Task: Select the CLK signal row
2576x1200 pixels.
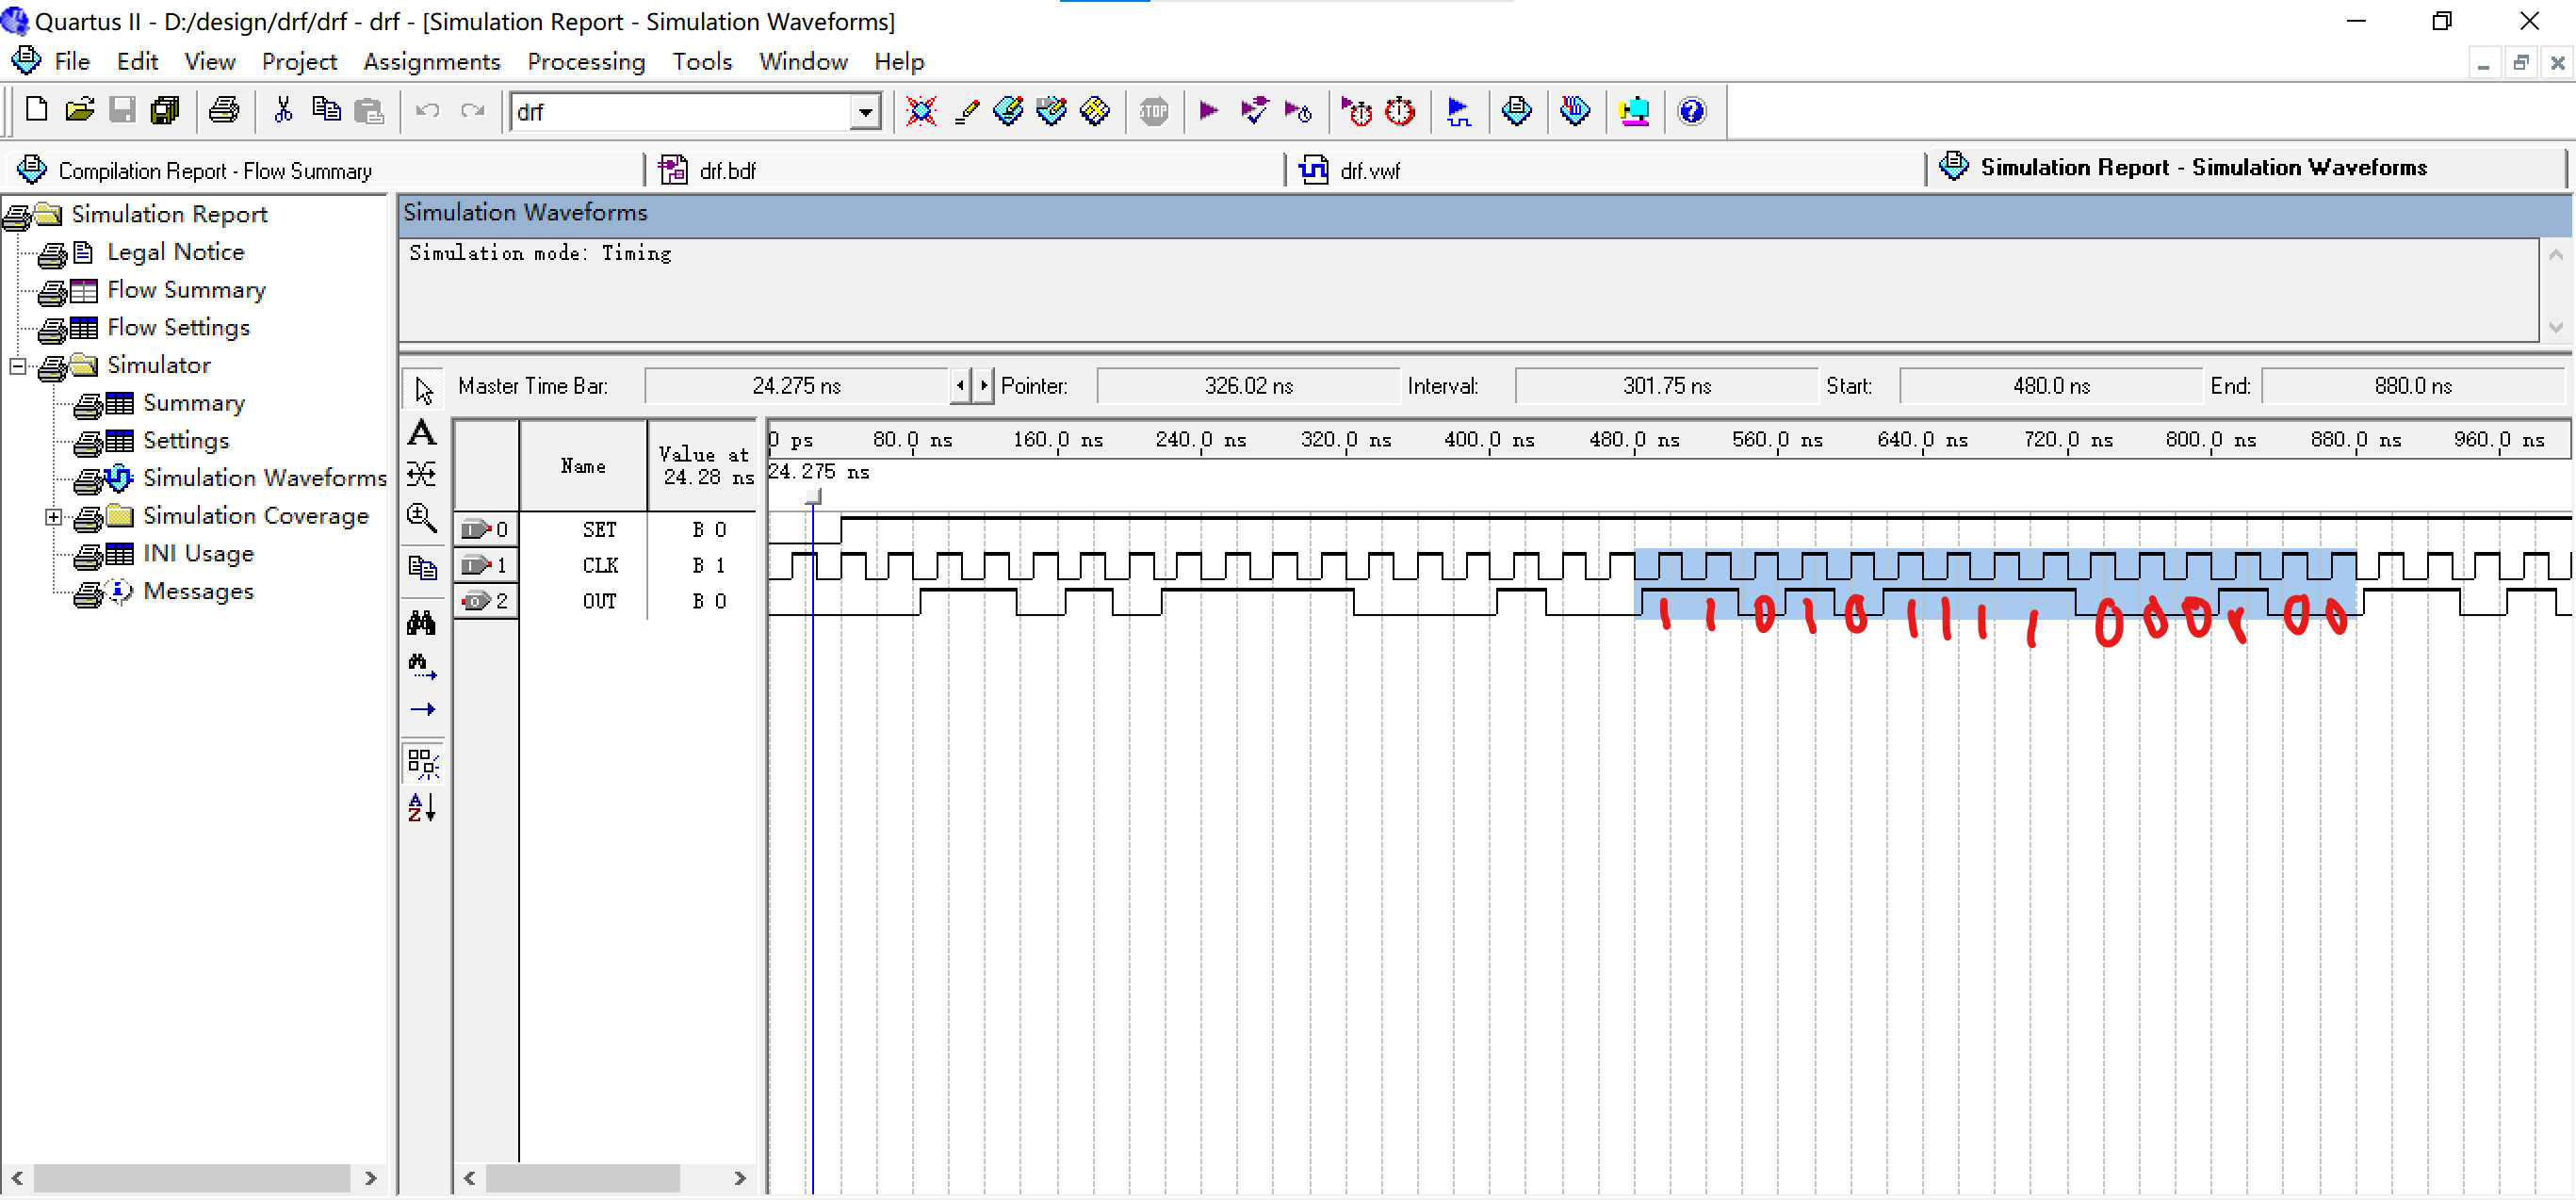Action: pos(599,566)
